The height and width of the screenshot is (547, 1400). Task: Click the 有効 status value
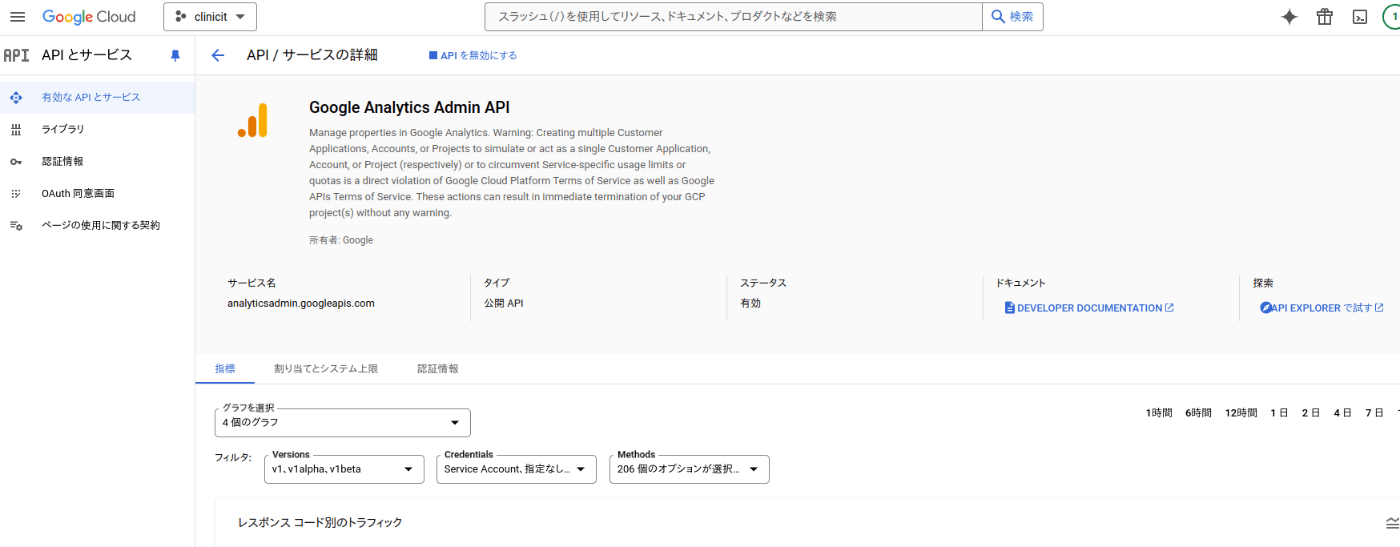point(750,303)
